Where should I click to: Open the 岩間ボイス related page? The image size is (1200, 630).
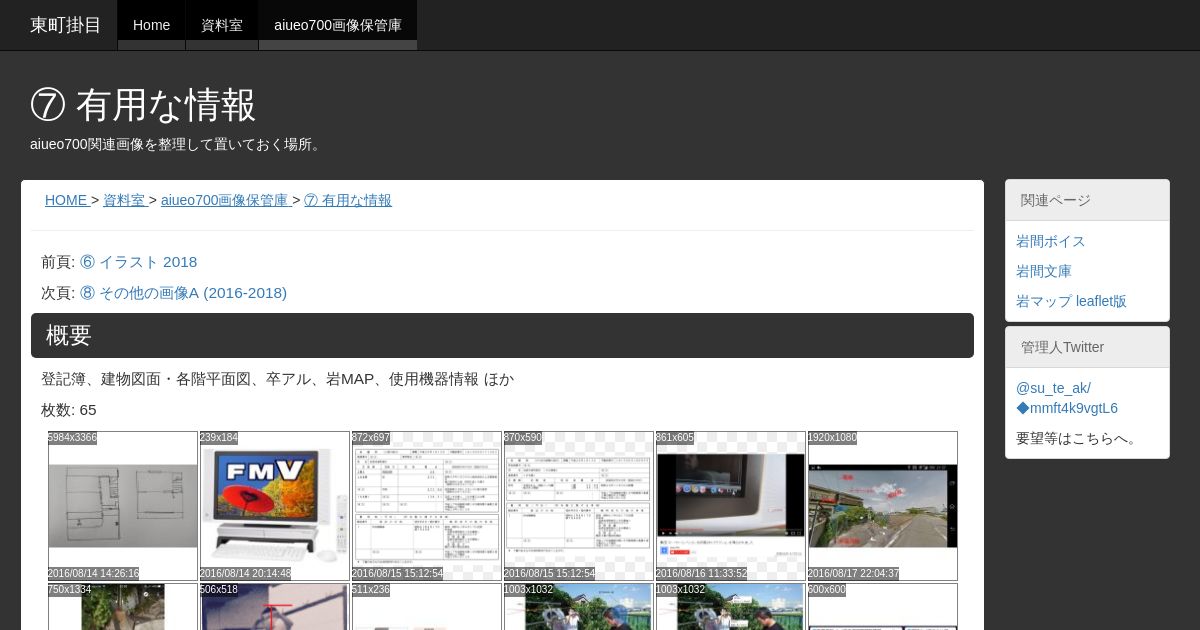click(x=1051, y=241)
